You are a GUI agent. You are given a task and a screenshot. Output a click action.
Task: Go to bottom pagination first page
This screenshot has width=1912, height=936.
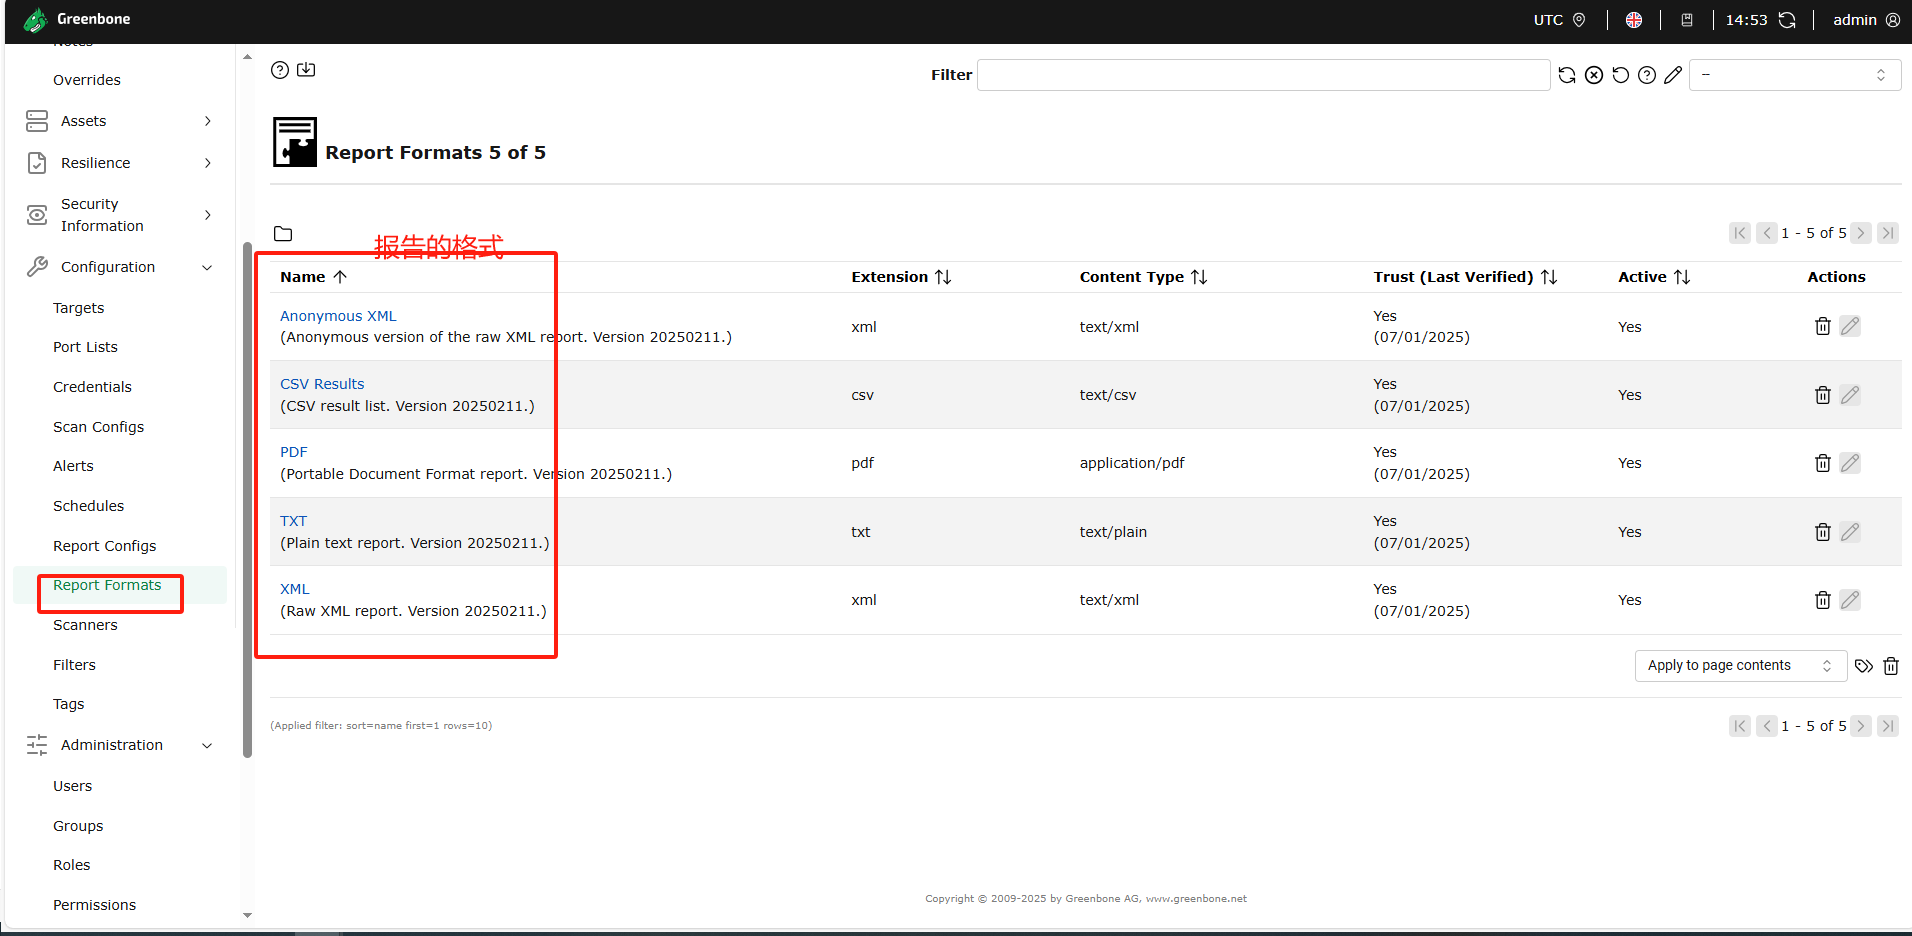[1740, 726]
